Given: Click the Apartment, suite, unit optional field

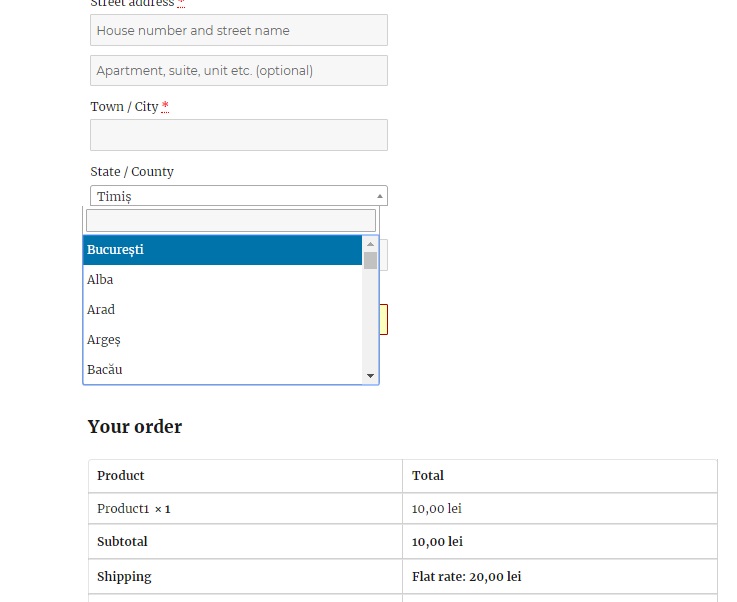Looking at the screenshot, I should [x=239, y=70].
